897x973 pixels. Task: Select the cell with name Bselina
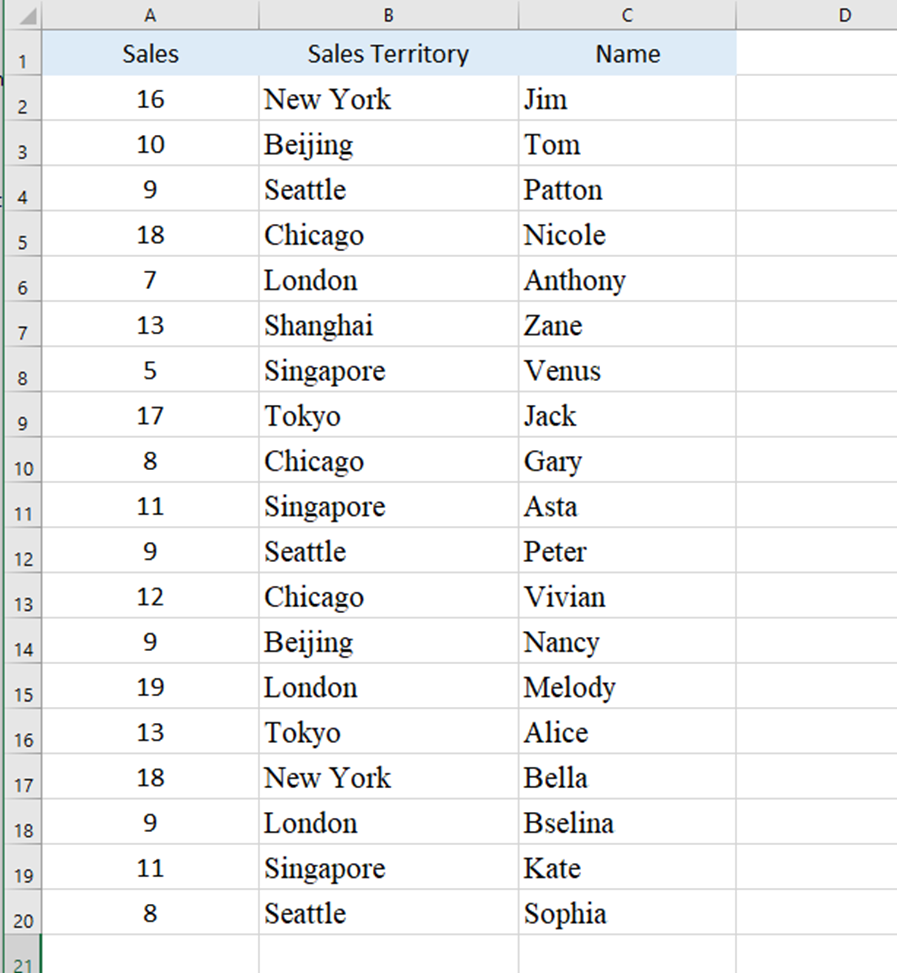pyautogui.click(x=627, y=822)
